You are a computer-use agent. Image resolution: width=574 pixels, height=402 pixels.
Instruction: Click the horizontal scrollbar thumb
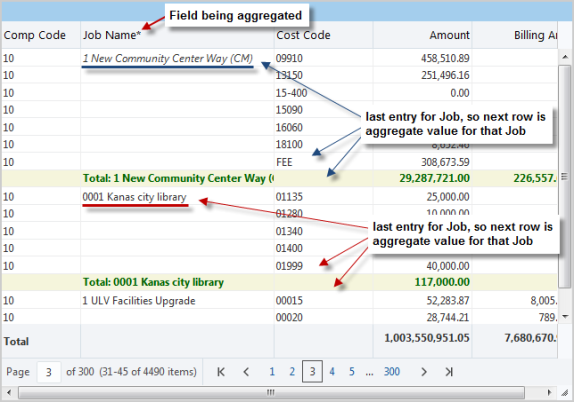[x=271, y=392]
